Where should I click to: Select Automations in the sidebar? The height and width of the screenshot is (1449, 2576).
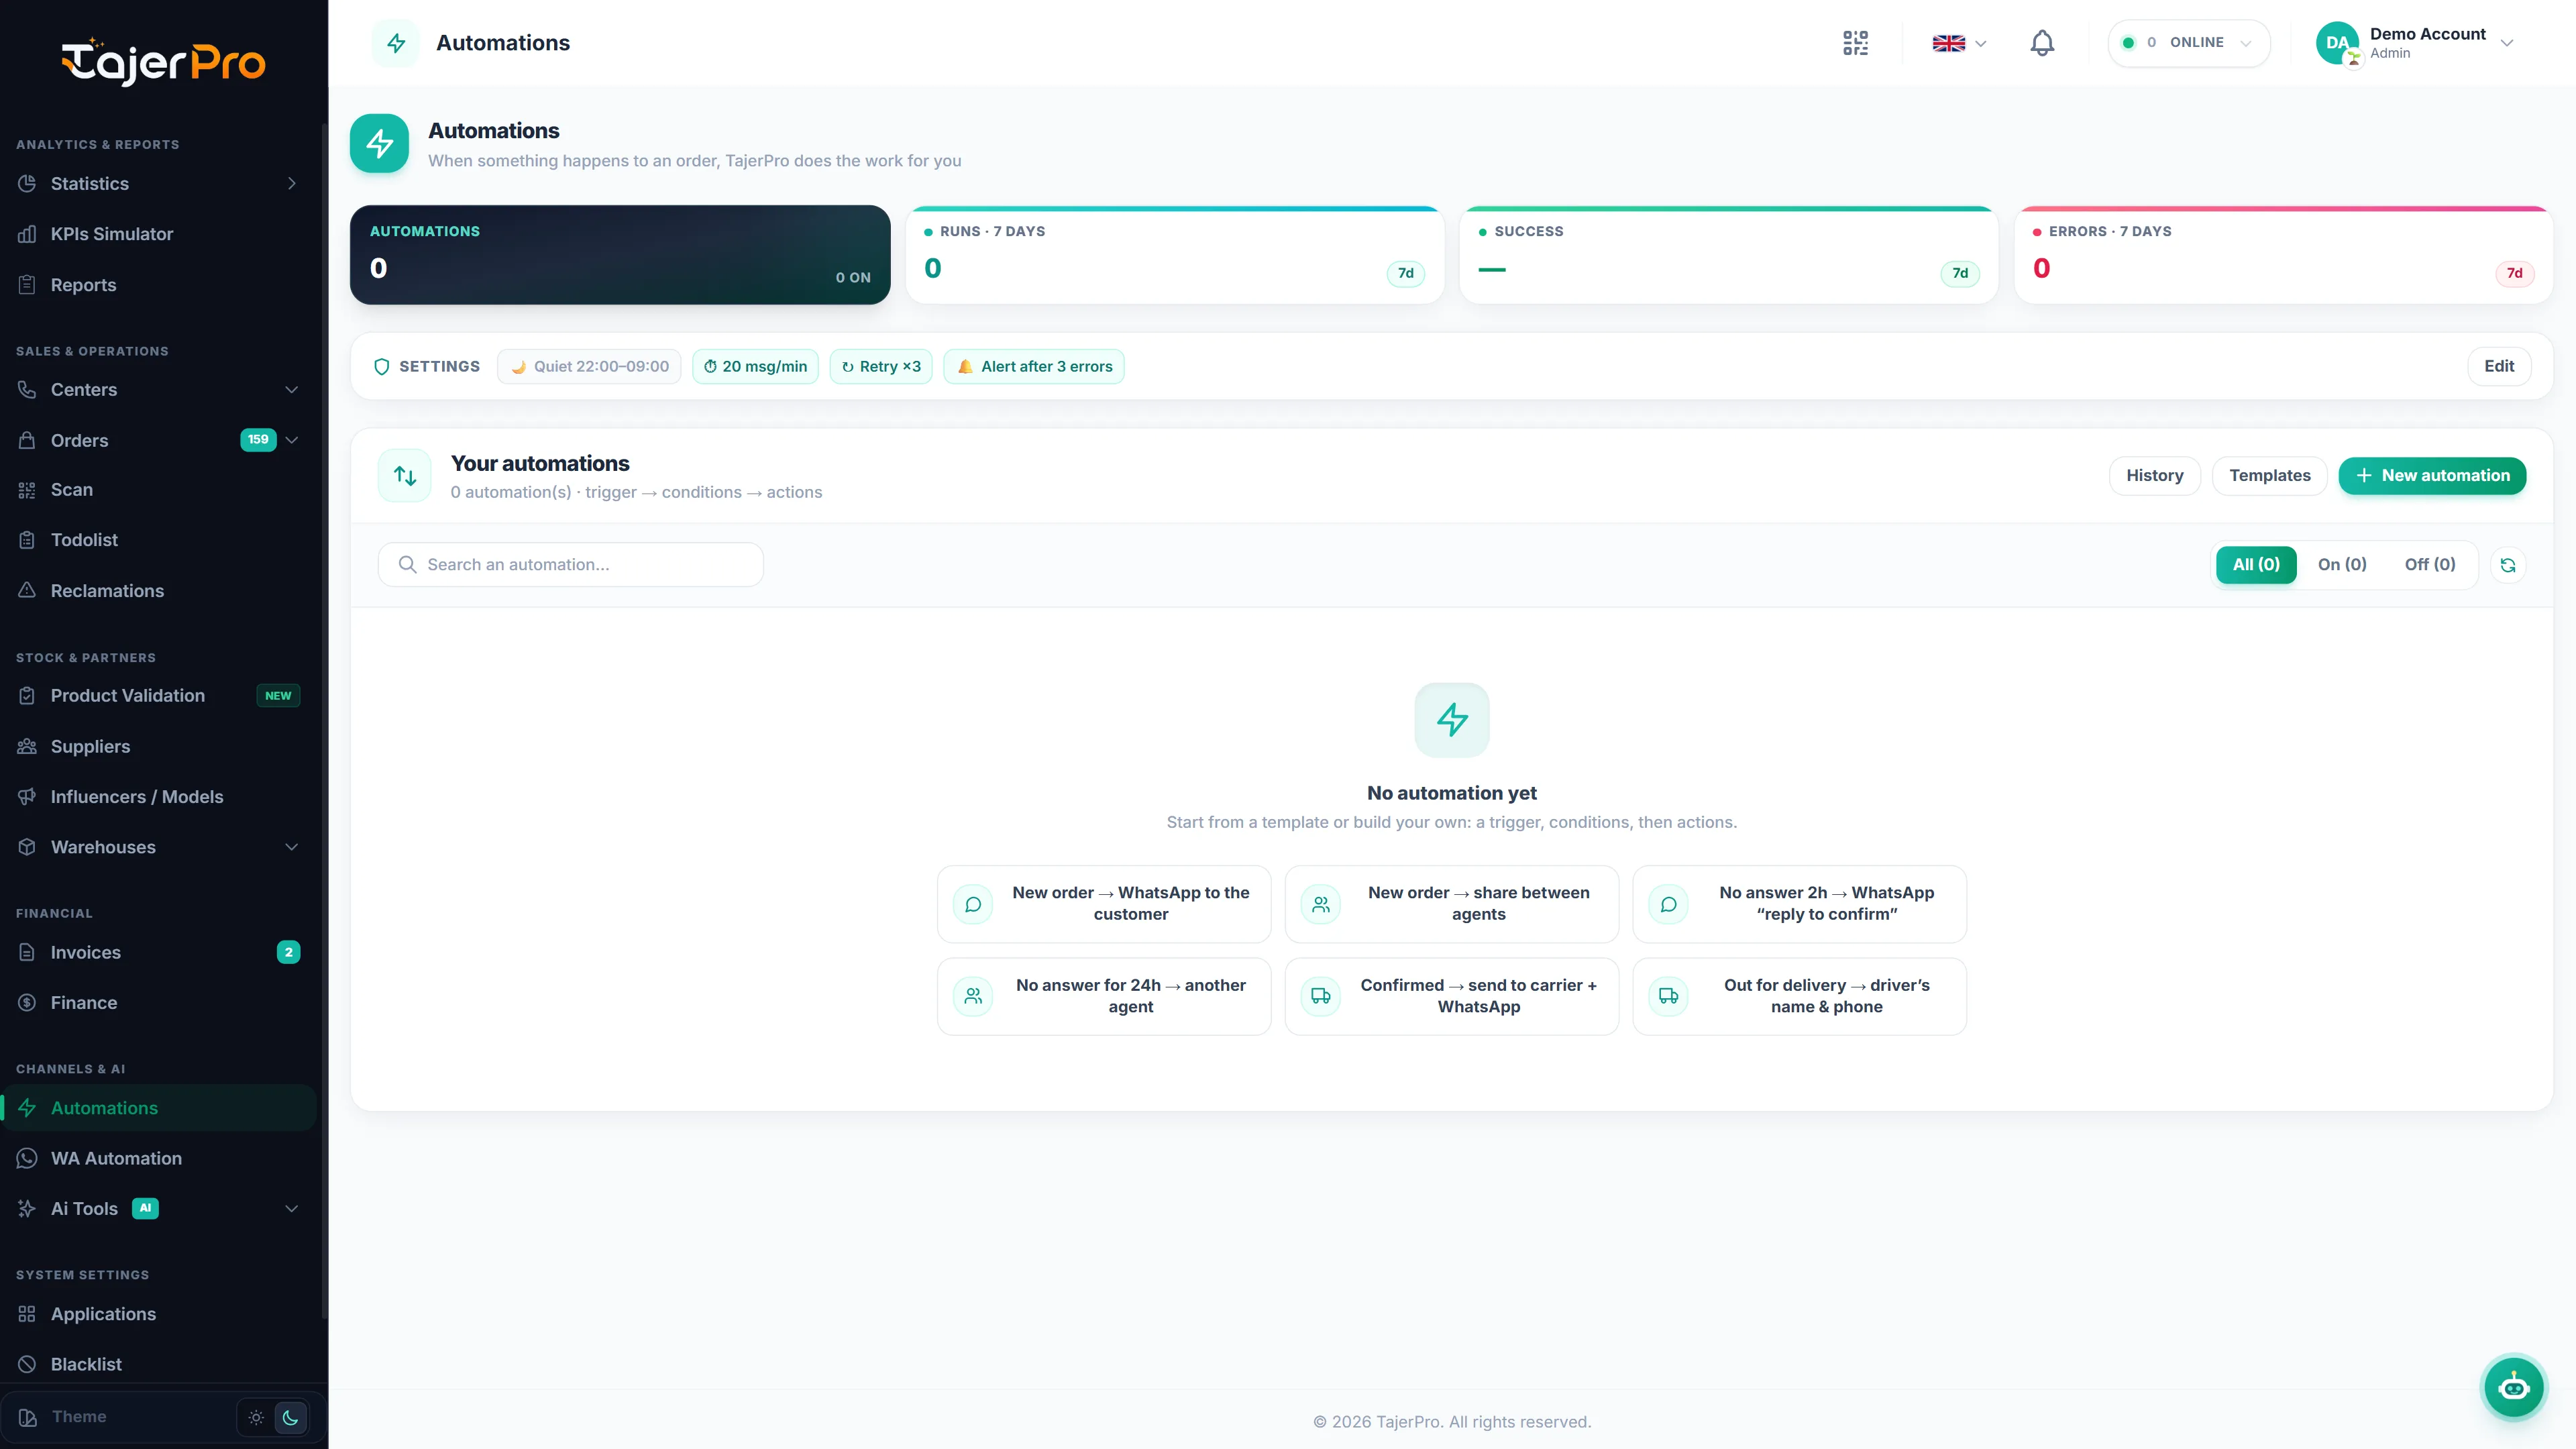(x=158, y=1108)
